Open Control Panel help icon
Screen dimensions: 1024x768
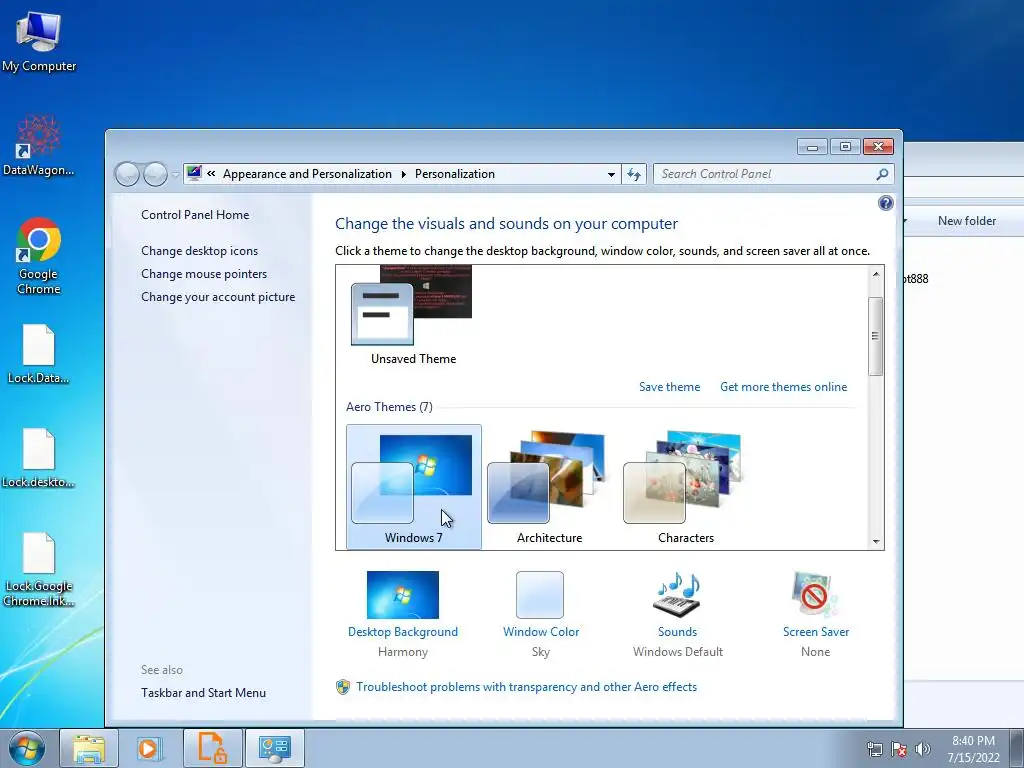(x=886, y=203)
